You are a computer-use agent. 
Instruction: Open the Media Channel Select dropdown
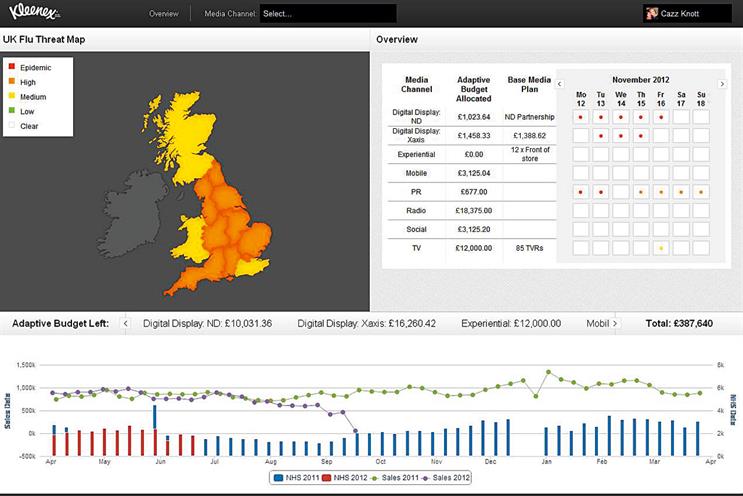click(328, 14)
